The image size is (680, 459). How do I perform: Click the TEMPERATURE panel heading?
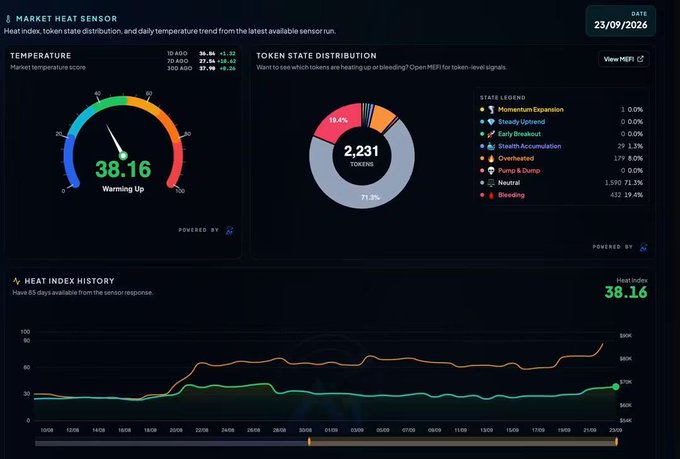[41, 56]
